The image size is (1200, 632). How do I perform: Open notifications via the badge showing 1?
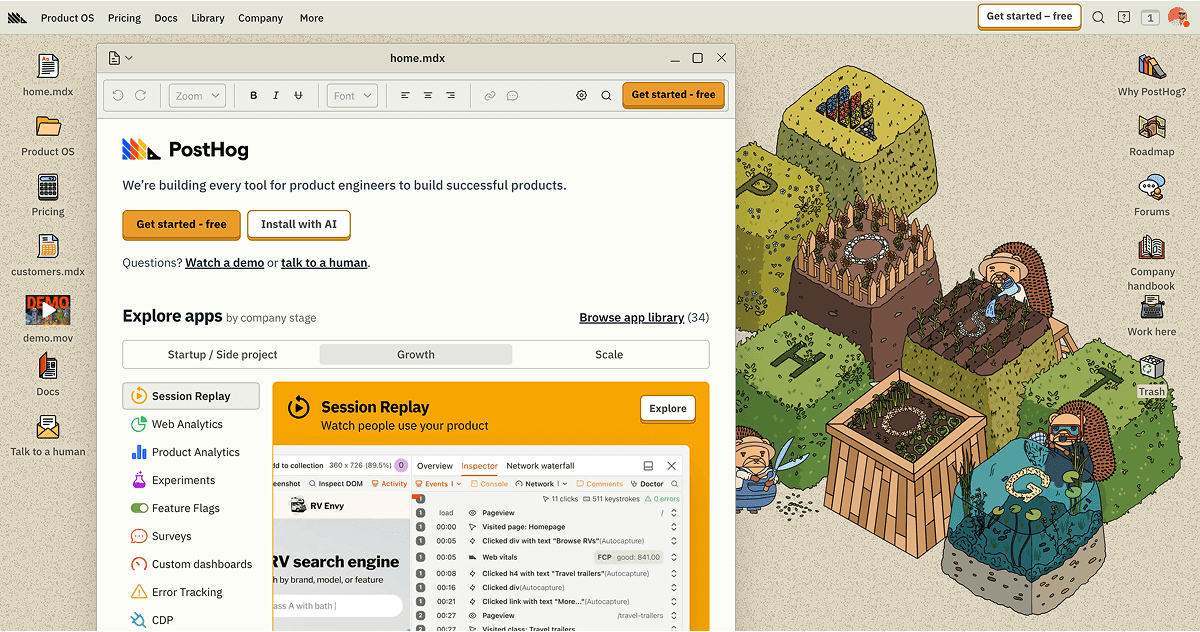(1151, 17)
